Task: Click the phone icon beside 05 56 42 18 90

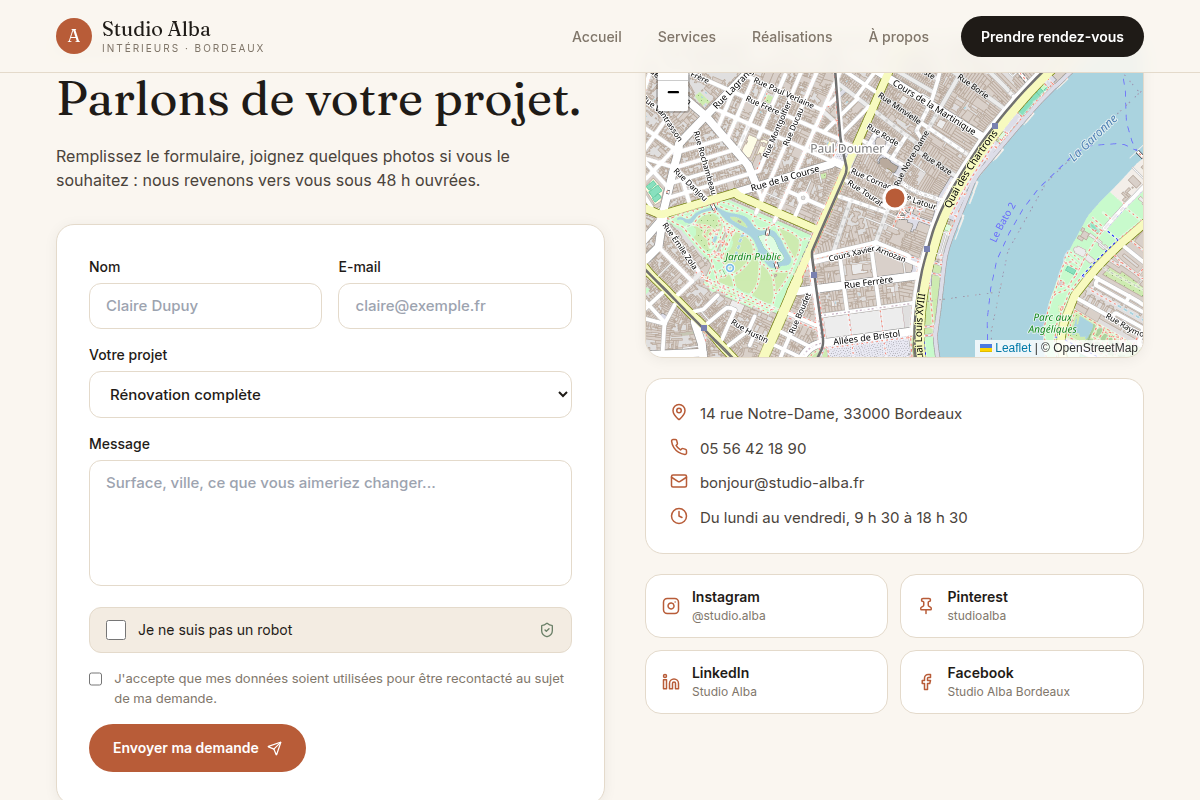Action: click(679, 448)
